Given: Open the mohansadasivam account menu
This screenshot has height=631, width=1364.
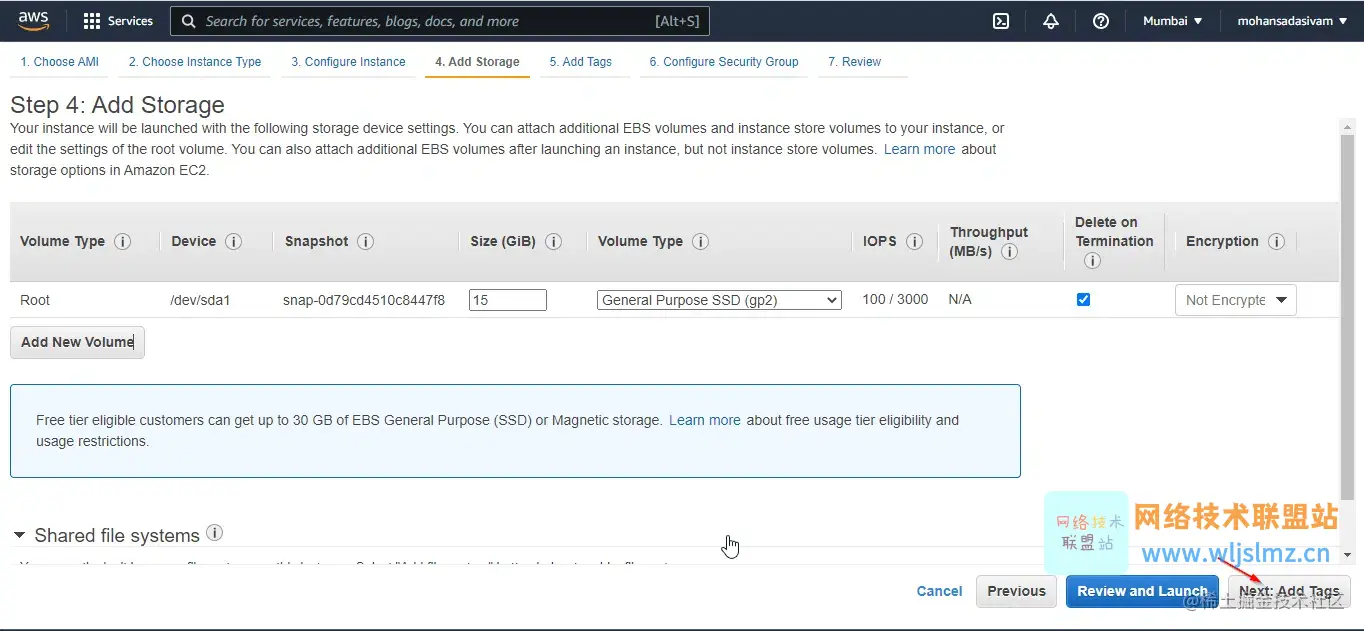Looking at the screenshot, I should tap(1292, 21).
